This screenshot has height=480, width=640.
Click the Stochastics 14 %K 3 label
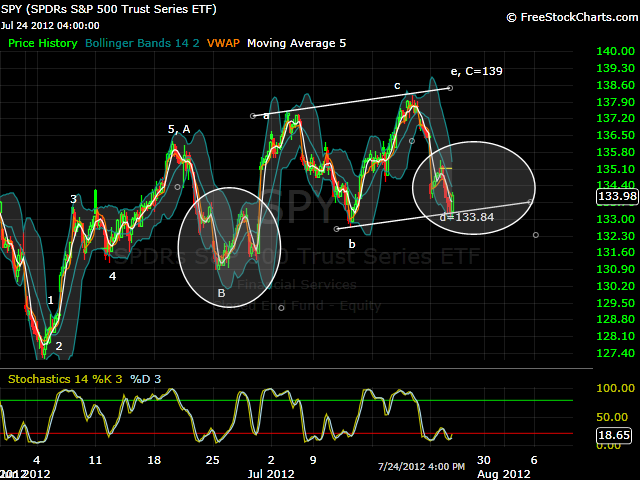coord(65,379)
